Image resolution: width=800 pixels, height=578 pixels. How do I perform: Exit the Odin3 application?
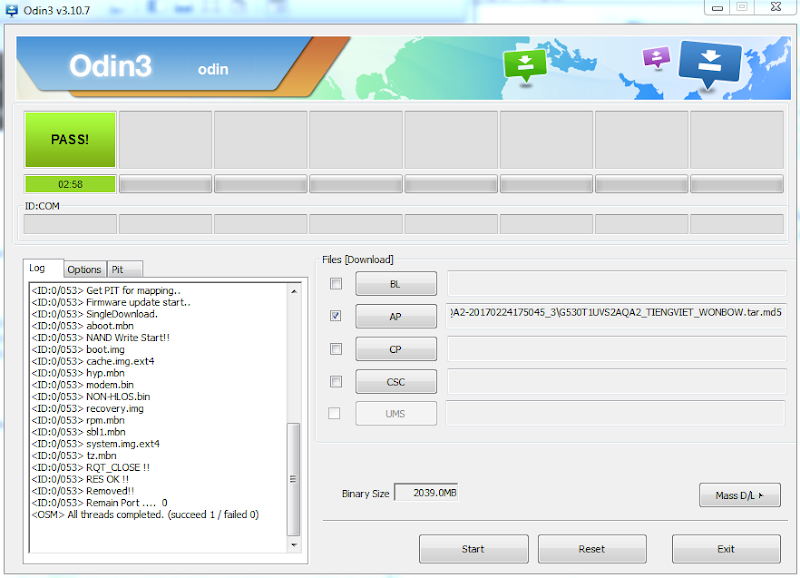click(726, 549)
